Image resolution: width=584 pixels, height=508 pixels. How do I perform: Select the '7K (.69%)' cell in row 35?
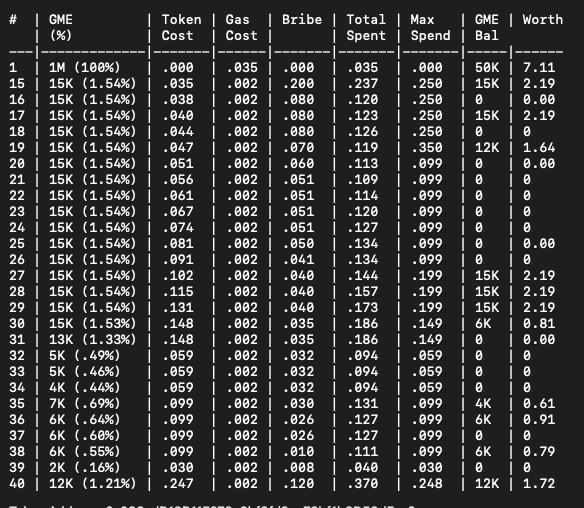[85, 404]
